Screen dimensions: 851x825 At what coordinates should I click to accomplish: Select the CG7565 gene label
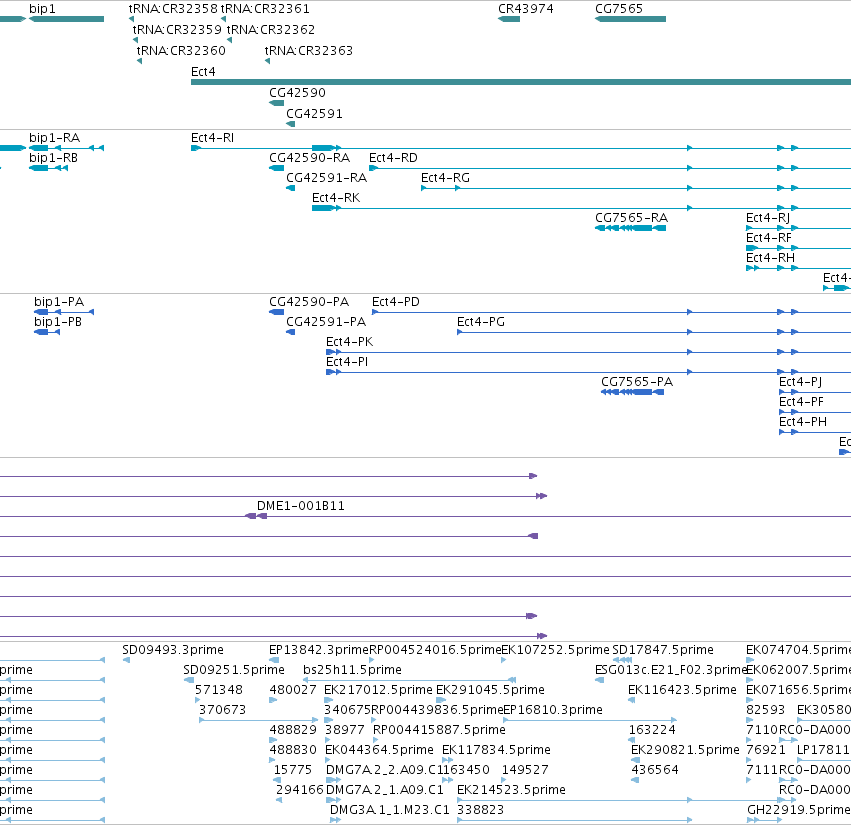pyautogui.click(x=619, y=9)
